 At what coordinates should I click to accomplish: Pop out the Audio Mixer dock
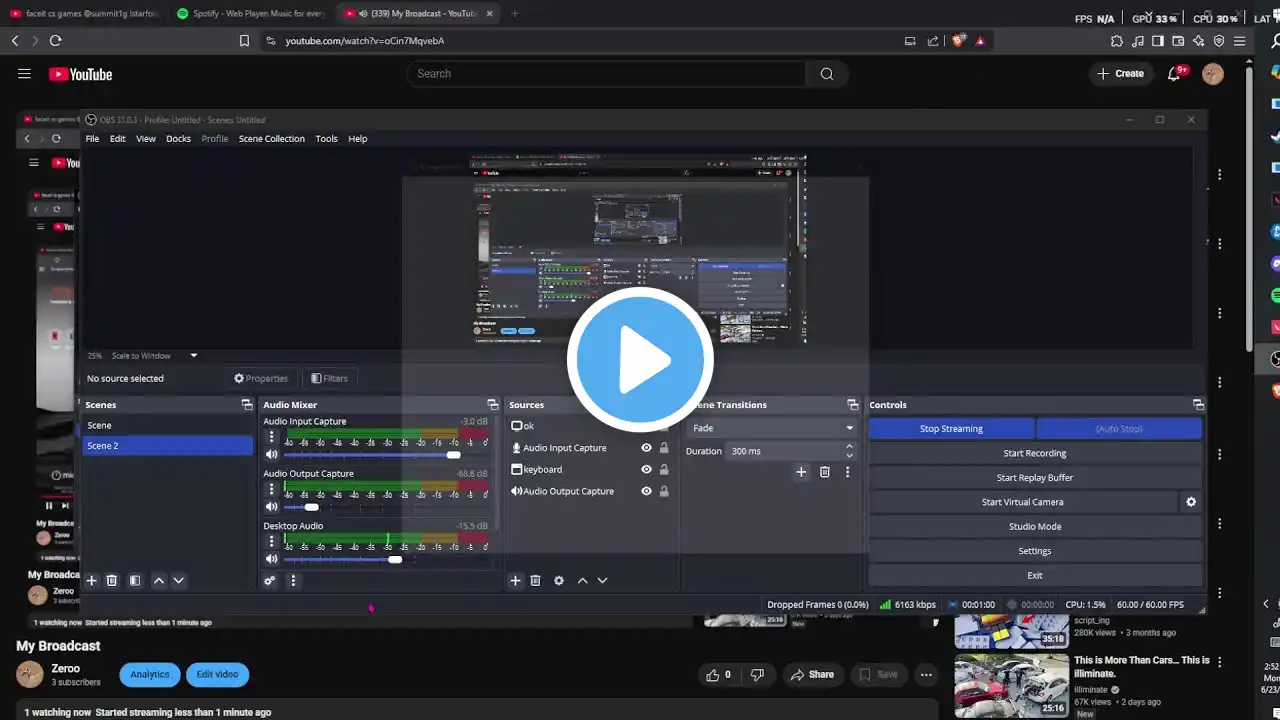coord(492,405)
